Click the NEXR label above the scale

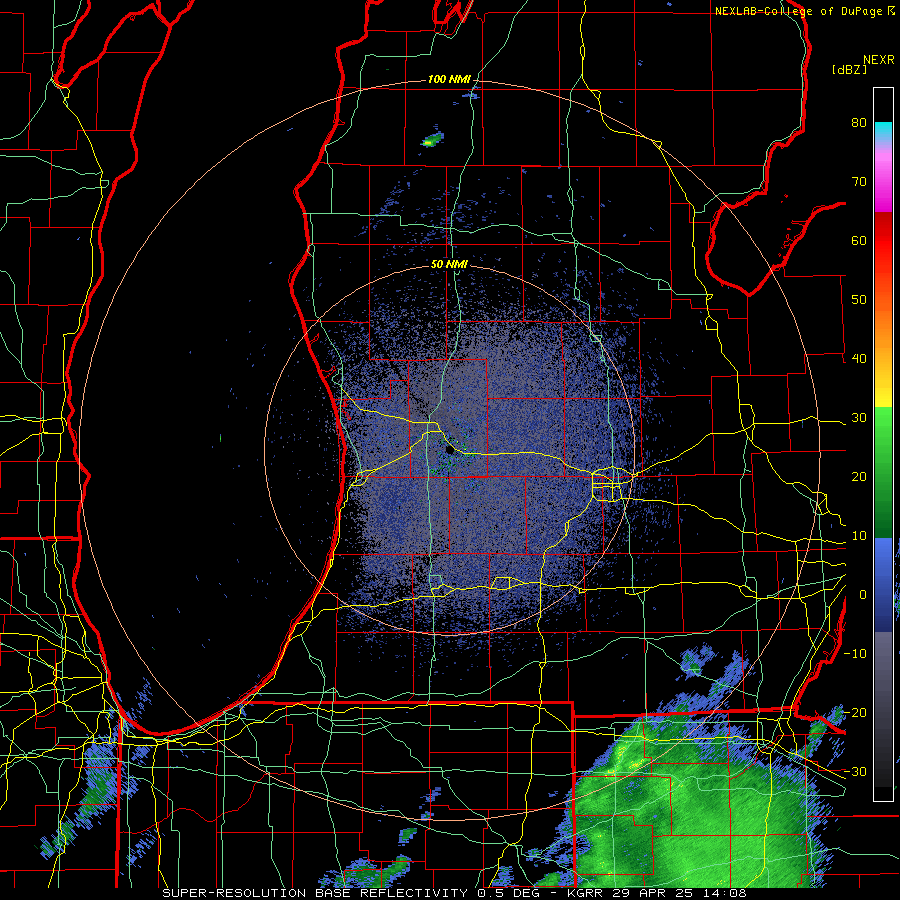click(878, 60)
